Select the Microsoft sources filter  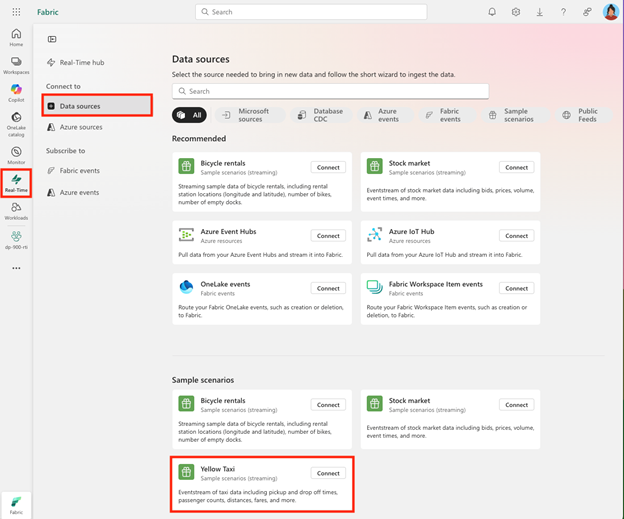[x=245, y=115]
